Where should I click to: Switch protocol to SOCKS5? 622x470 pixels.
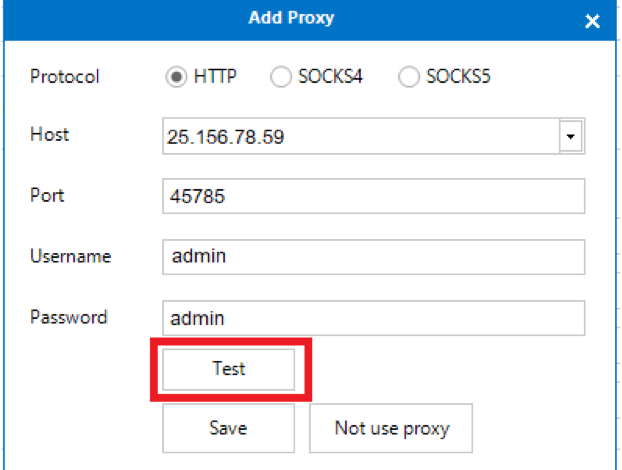point(409,77)
